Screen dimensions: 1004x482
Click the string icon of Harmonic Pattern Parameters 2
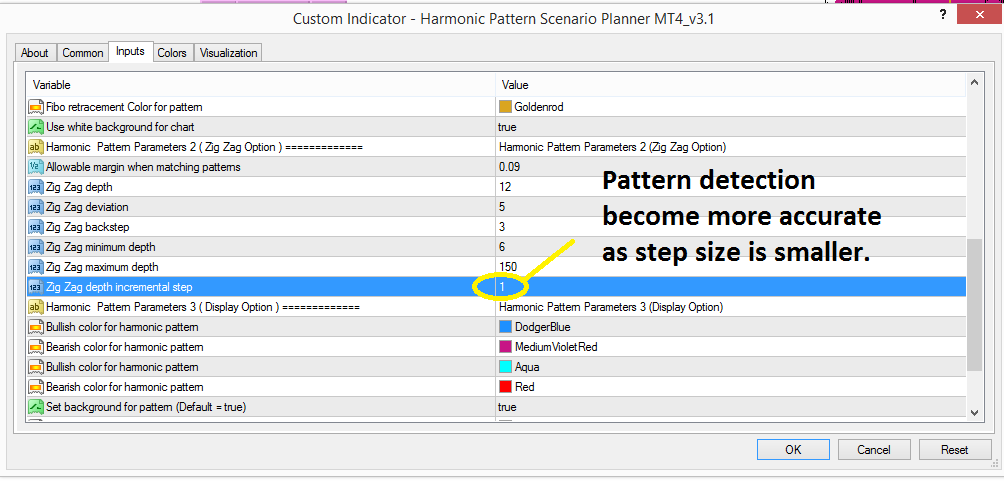point(36,147)
